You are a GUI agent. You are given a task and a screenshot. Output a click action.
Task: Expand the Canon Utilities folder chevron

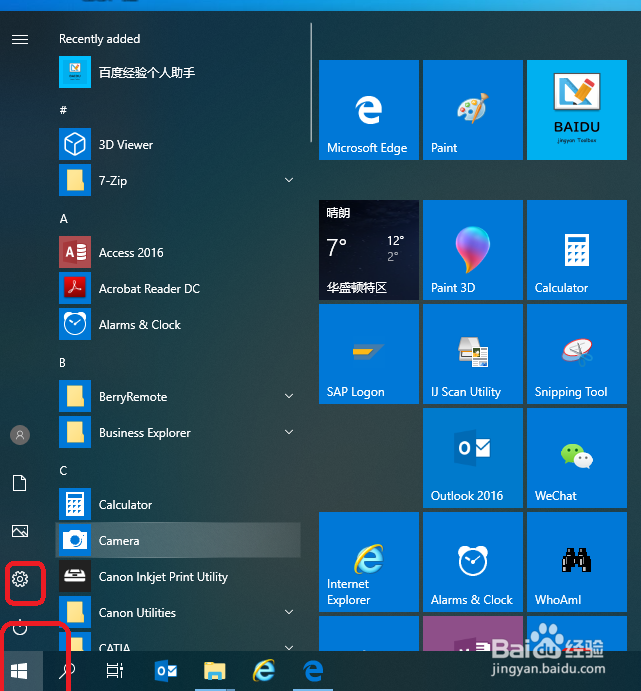[289, 612]
